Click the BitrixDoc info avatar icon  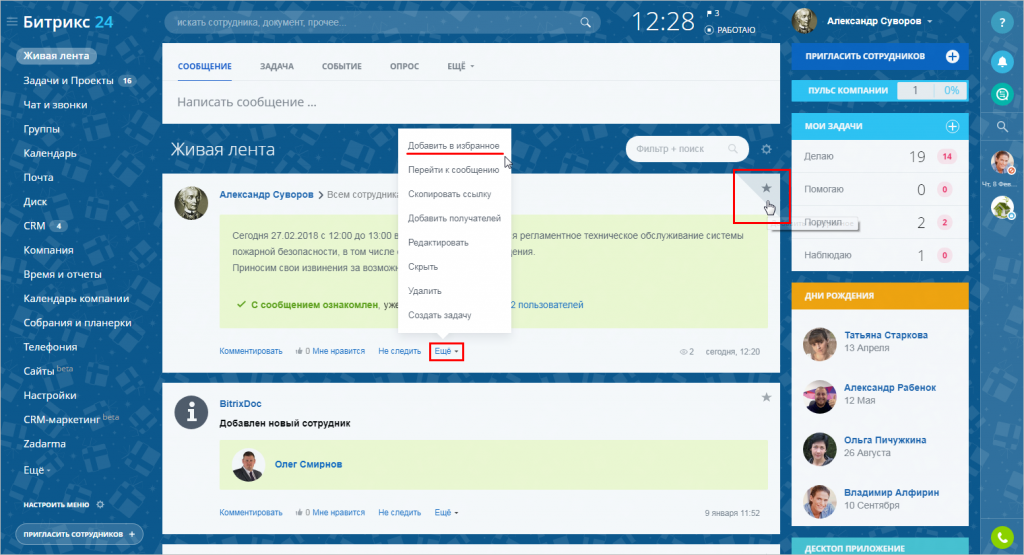pyautogui.click(x=191, y=412)
